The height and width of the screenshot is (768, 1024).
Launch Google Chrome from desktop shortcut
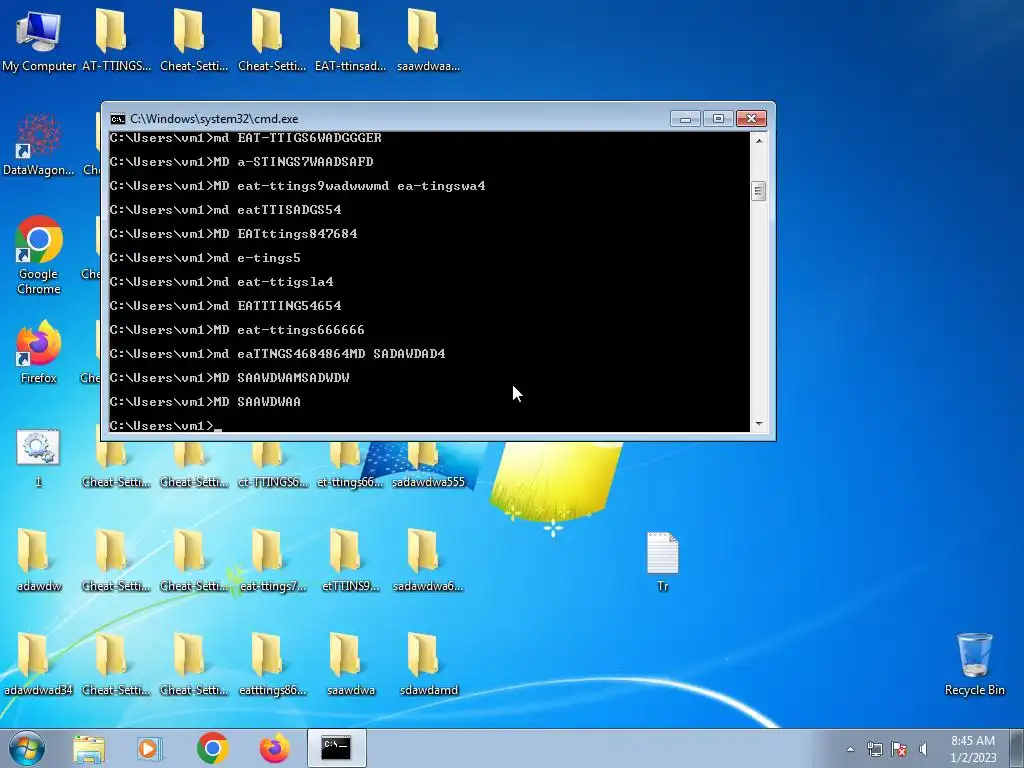[39, 255]
